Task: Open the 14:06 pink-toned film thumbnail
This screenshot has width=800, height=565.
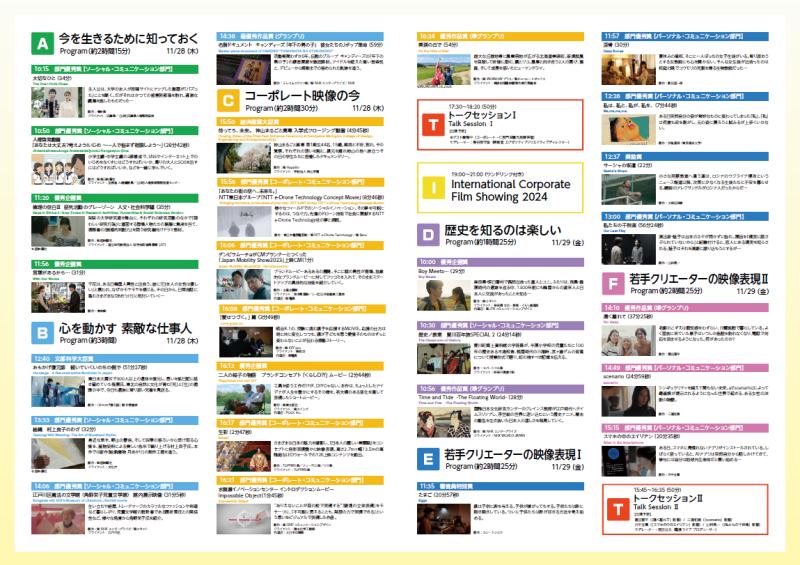Action: (x=58, y=519)
